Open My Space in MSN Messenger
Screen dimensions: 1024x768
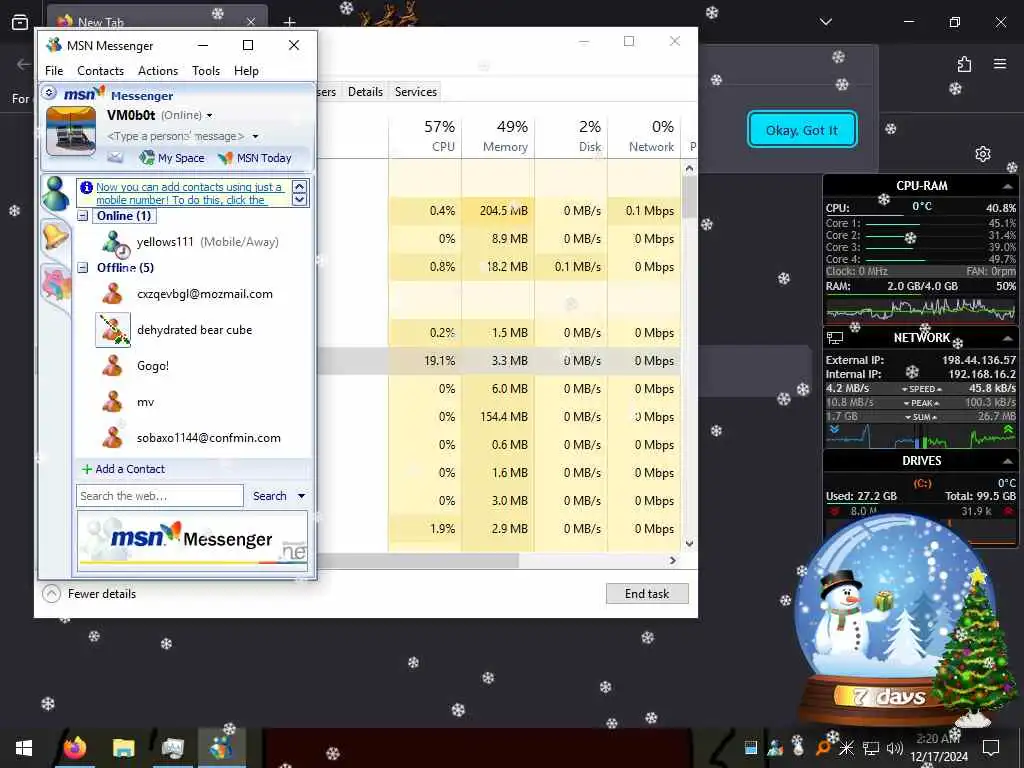click(172, 158)
